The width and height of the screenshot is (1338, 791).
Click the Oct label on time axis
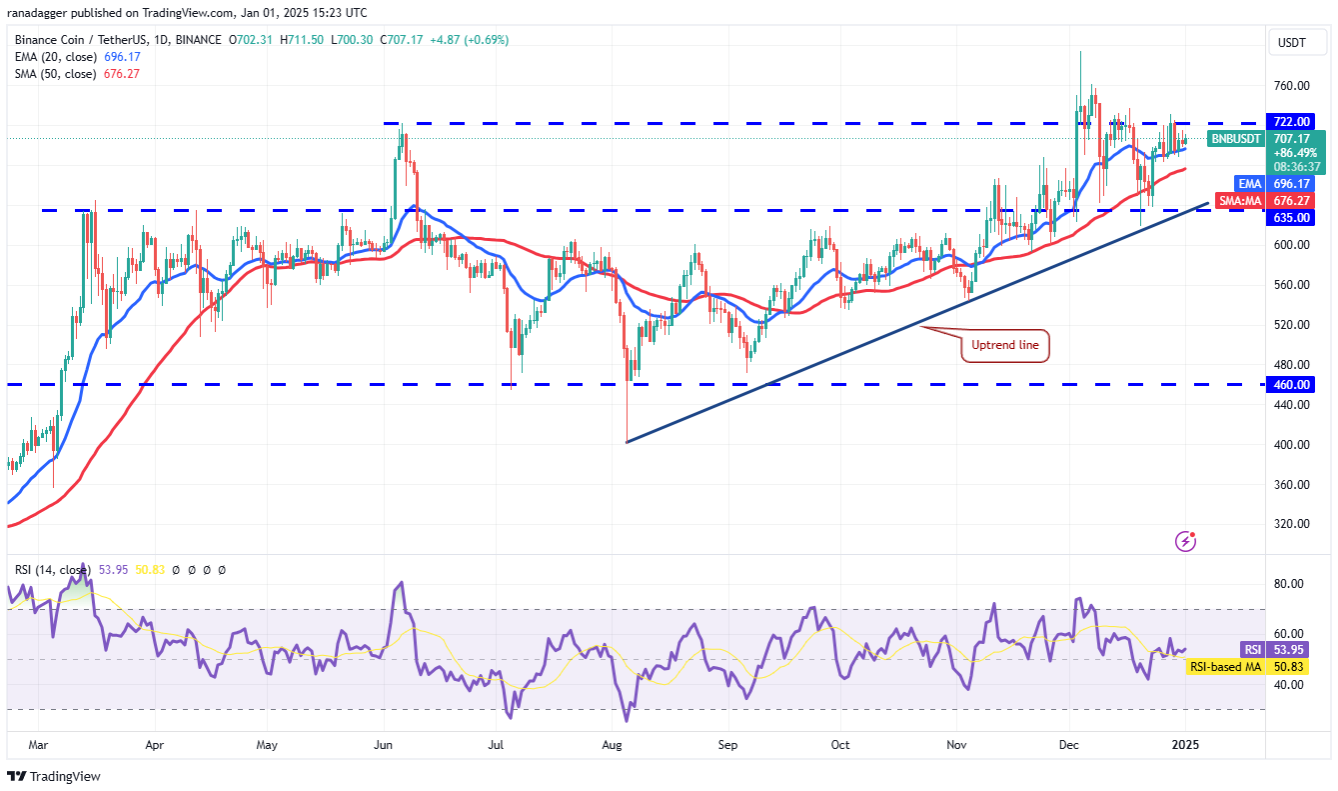(x=840, y=745)
